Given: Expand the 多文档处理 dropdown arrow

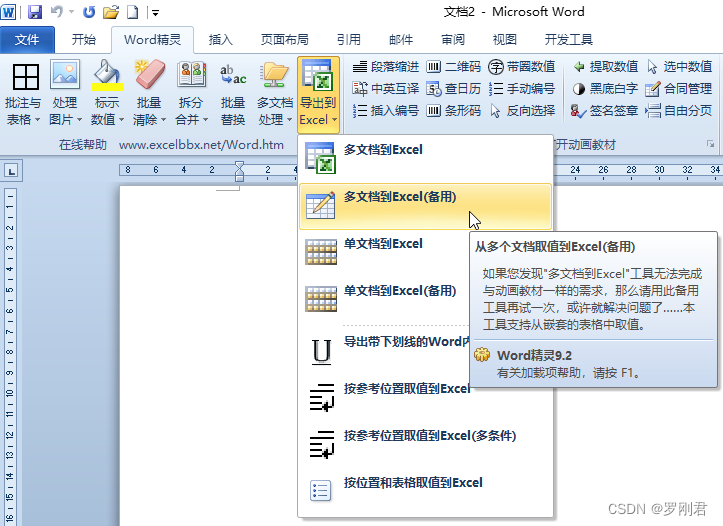Looking at the screenshot, I should (289, 120).
